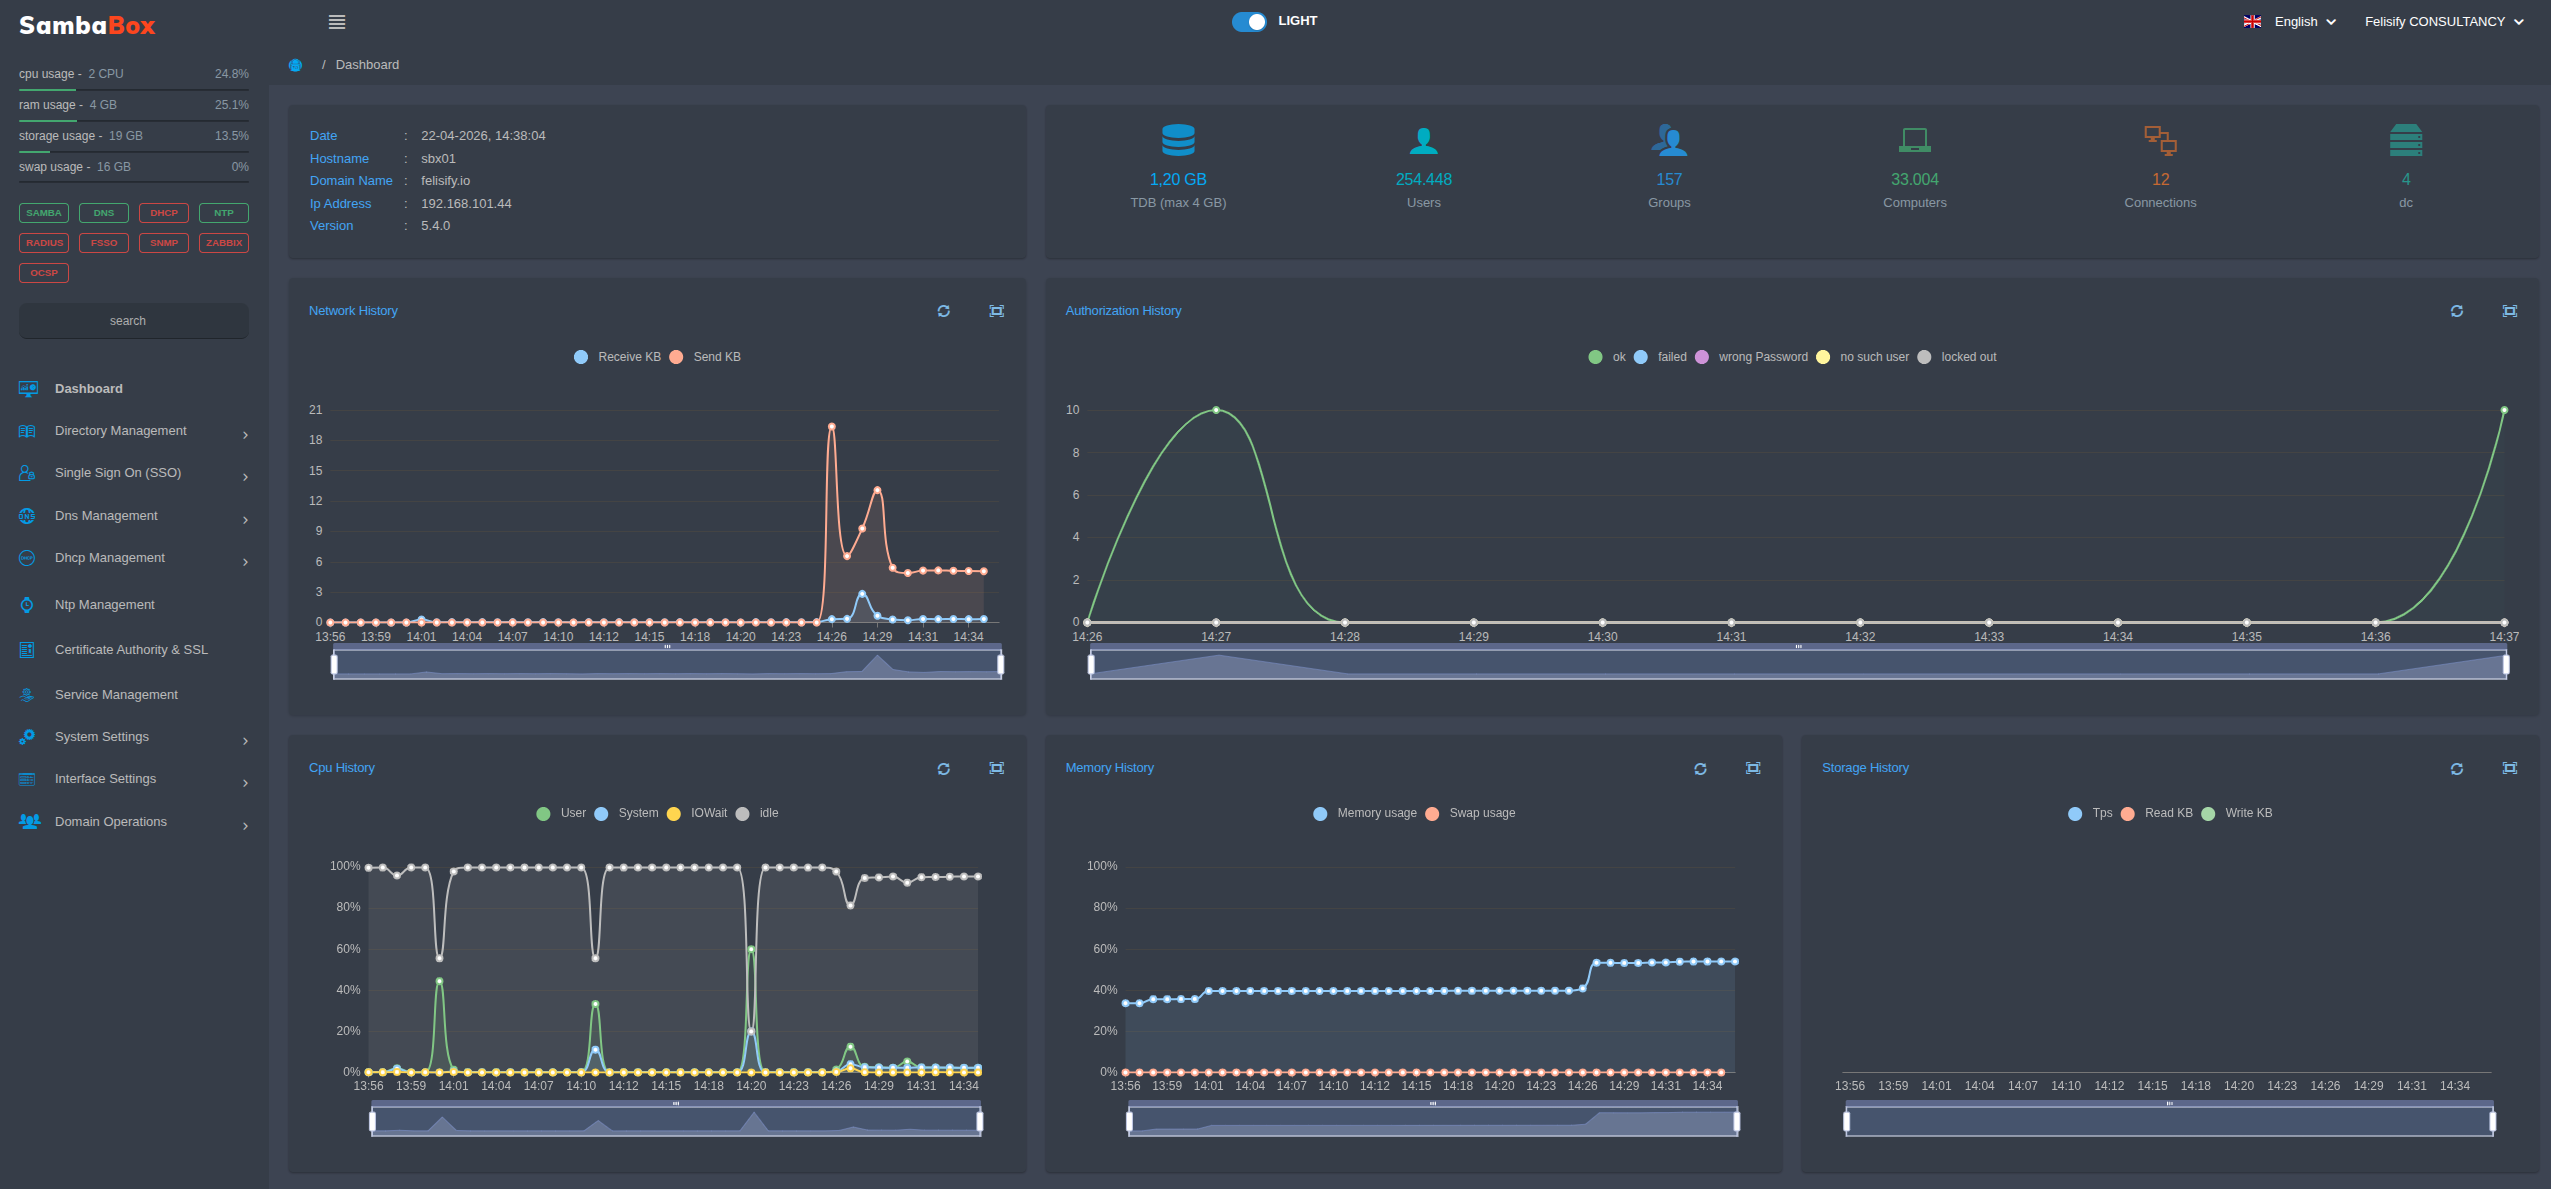The width and height of the screenshot is (2551, 1189).
Task: Toggle the LIGHT theme switch
Action: [1248, 22]
